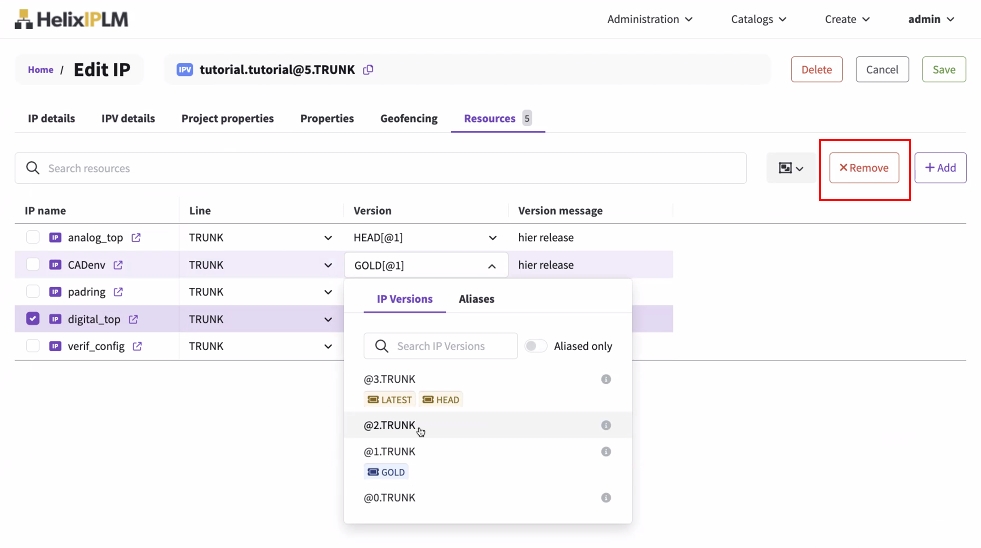981x548 pixels.
Task: Click the HelixIPLM logo
Action: [x=71, y=19]
